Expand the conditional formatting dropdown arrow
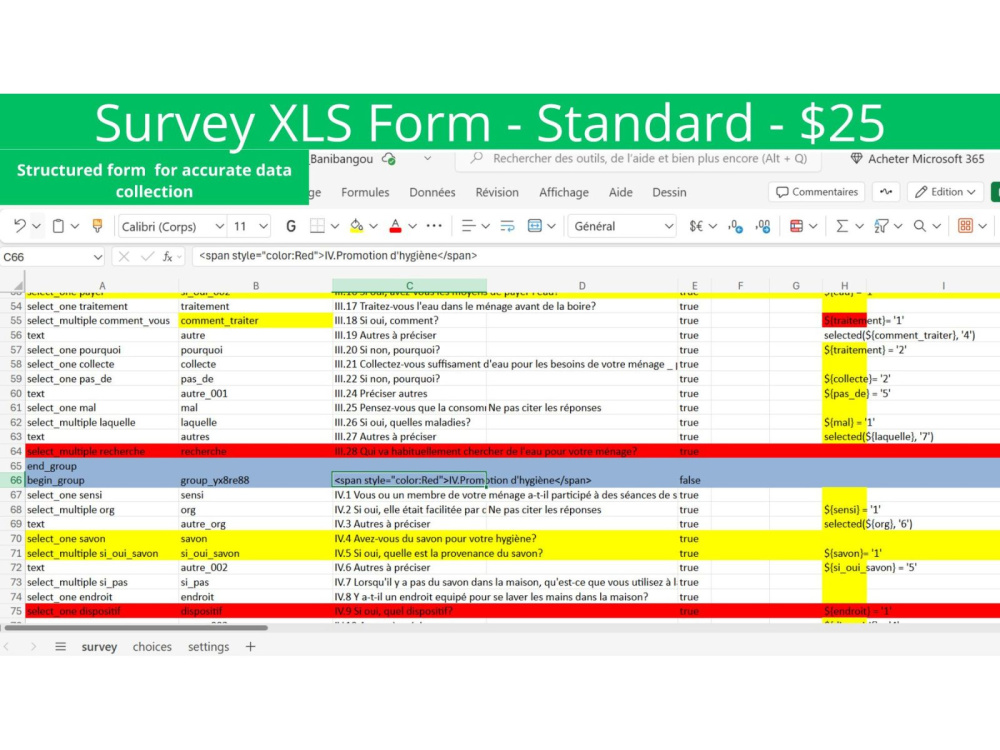Viewport: 1000px width, 750px height. (813, 226)
